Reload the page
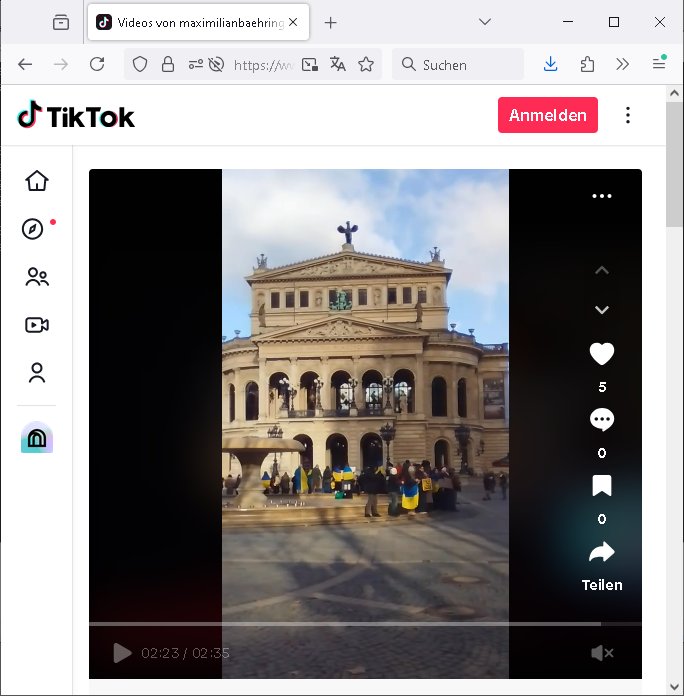 (97, 64)
